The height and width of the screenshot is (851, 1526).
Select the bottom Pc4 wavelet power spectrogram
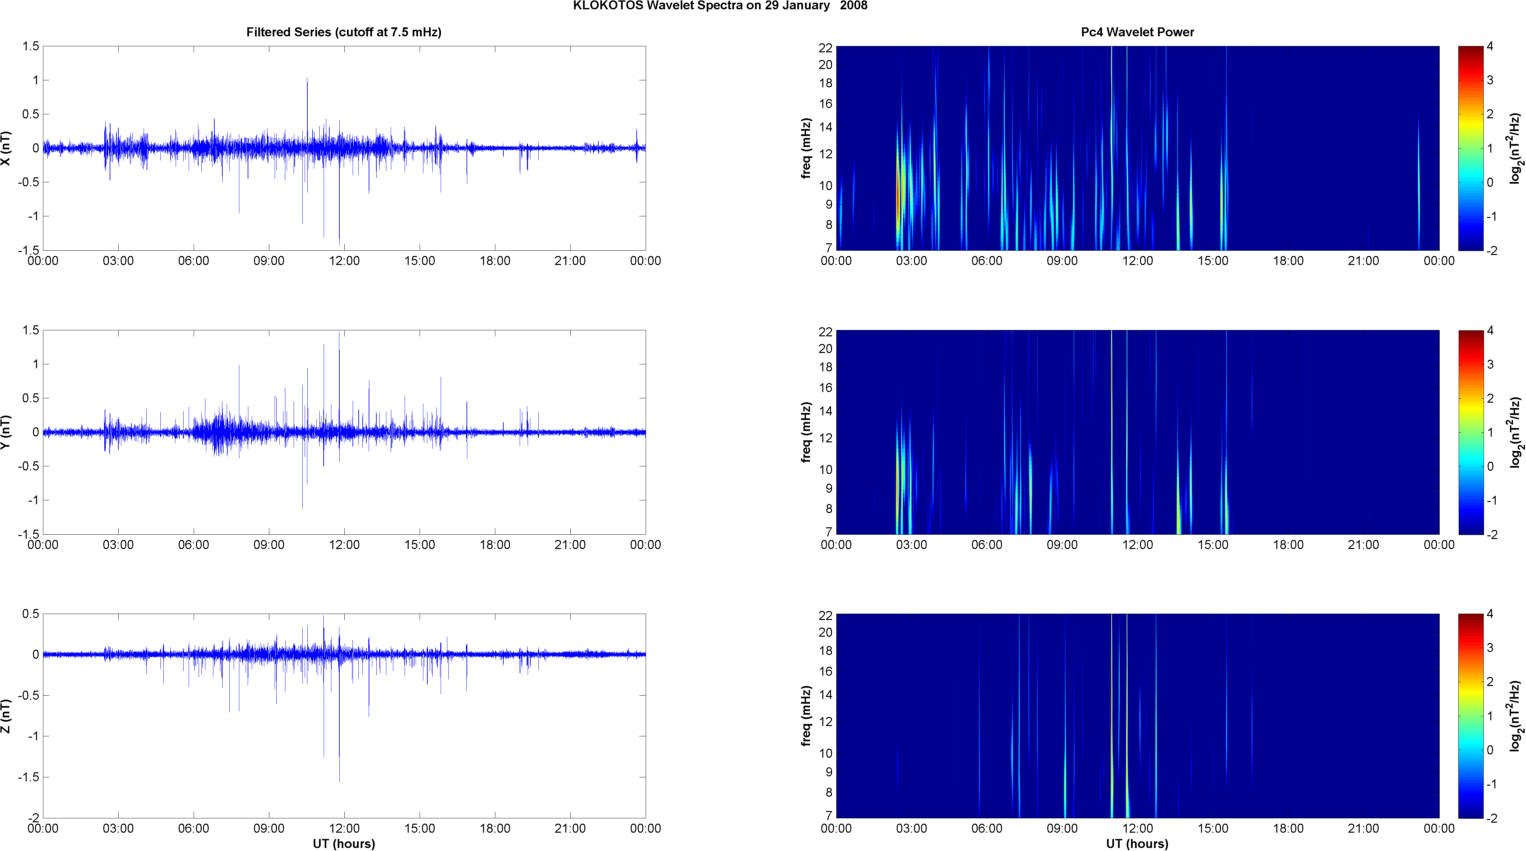click(1137, 715)
